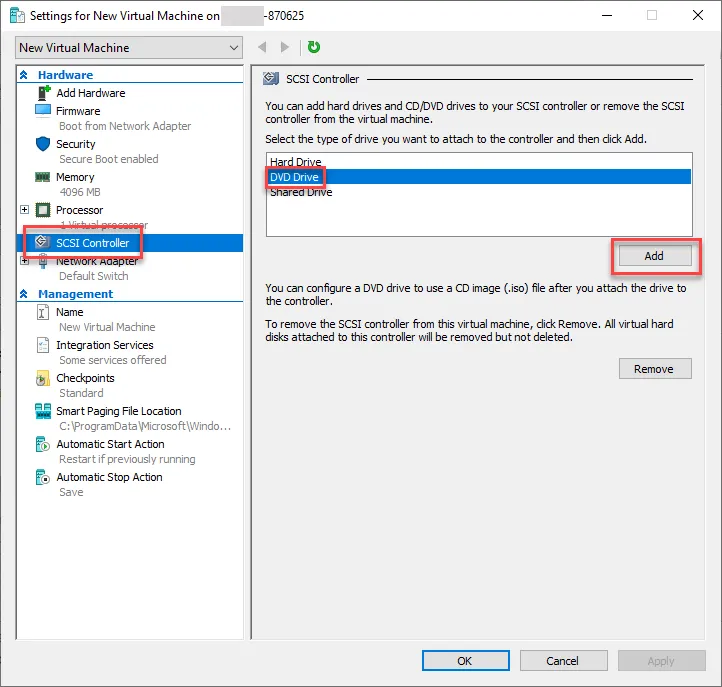Click the settings window title icon
The image size is (722, 687).
(17, 16)
